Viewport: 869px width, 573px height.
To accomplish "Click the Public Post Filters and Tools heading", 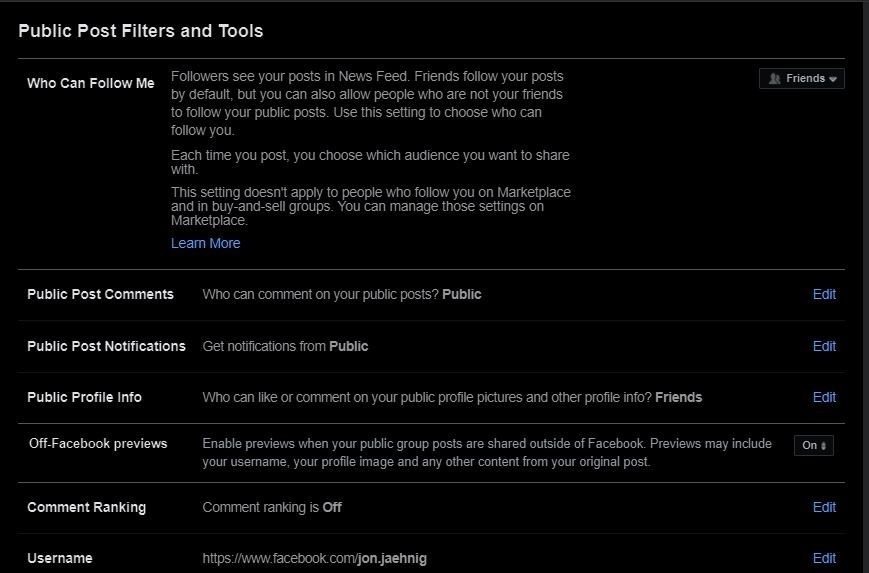I will [140, 31].
